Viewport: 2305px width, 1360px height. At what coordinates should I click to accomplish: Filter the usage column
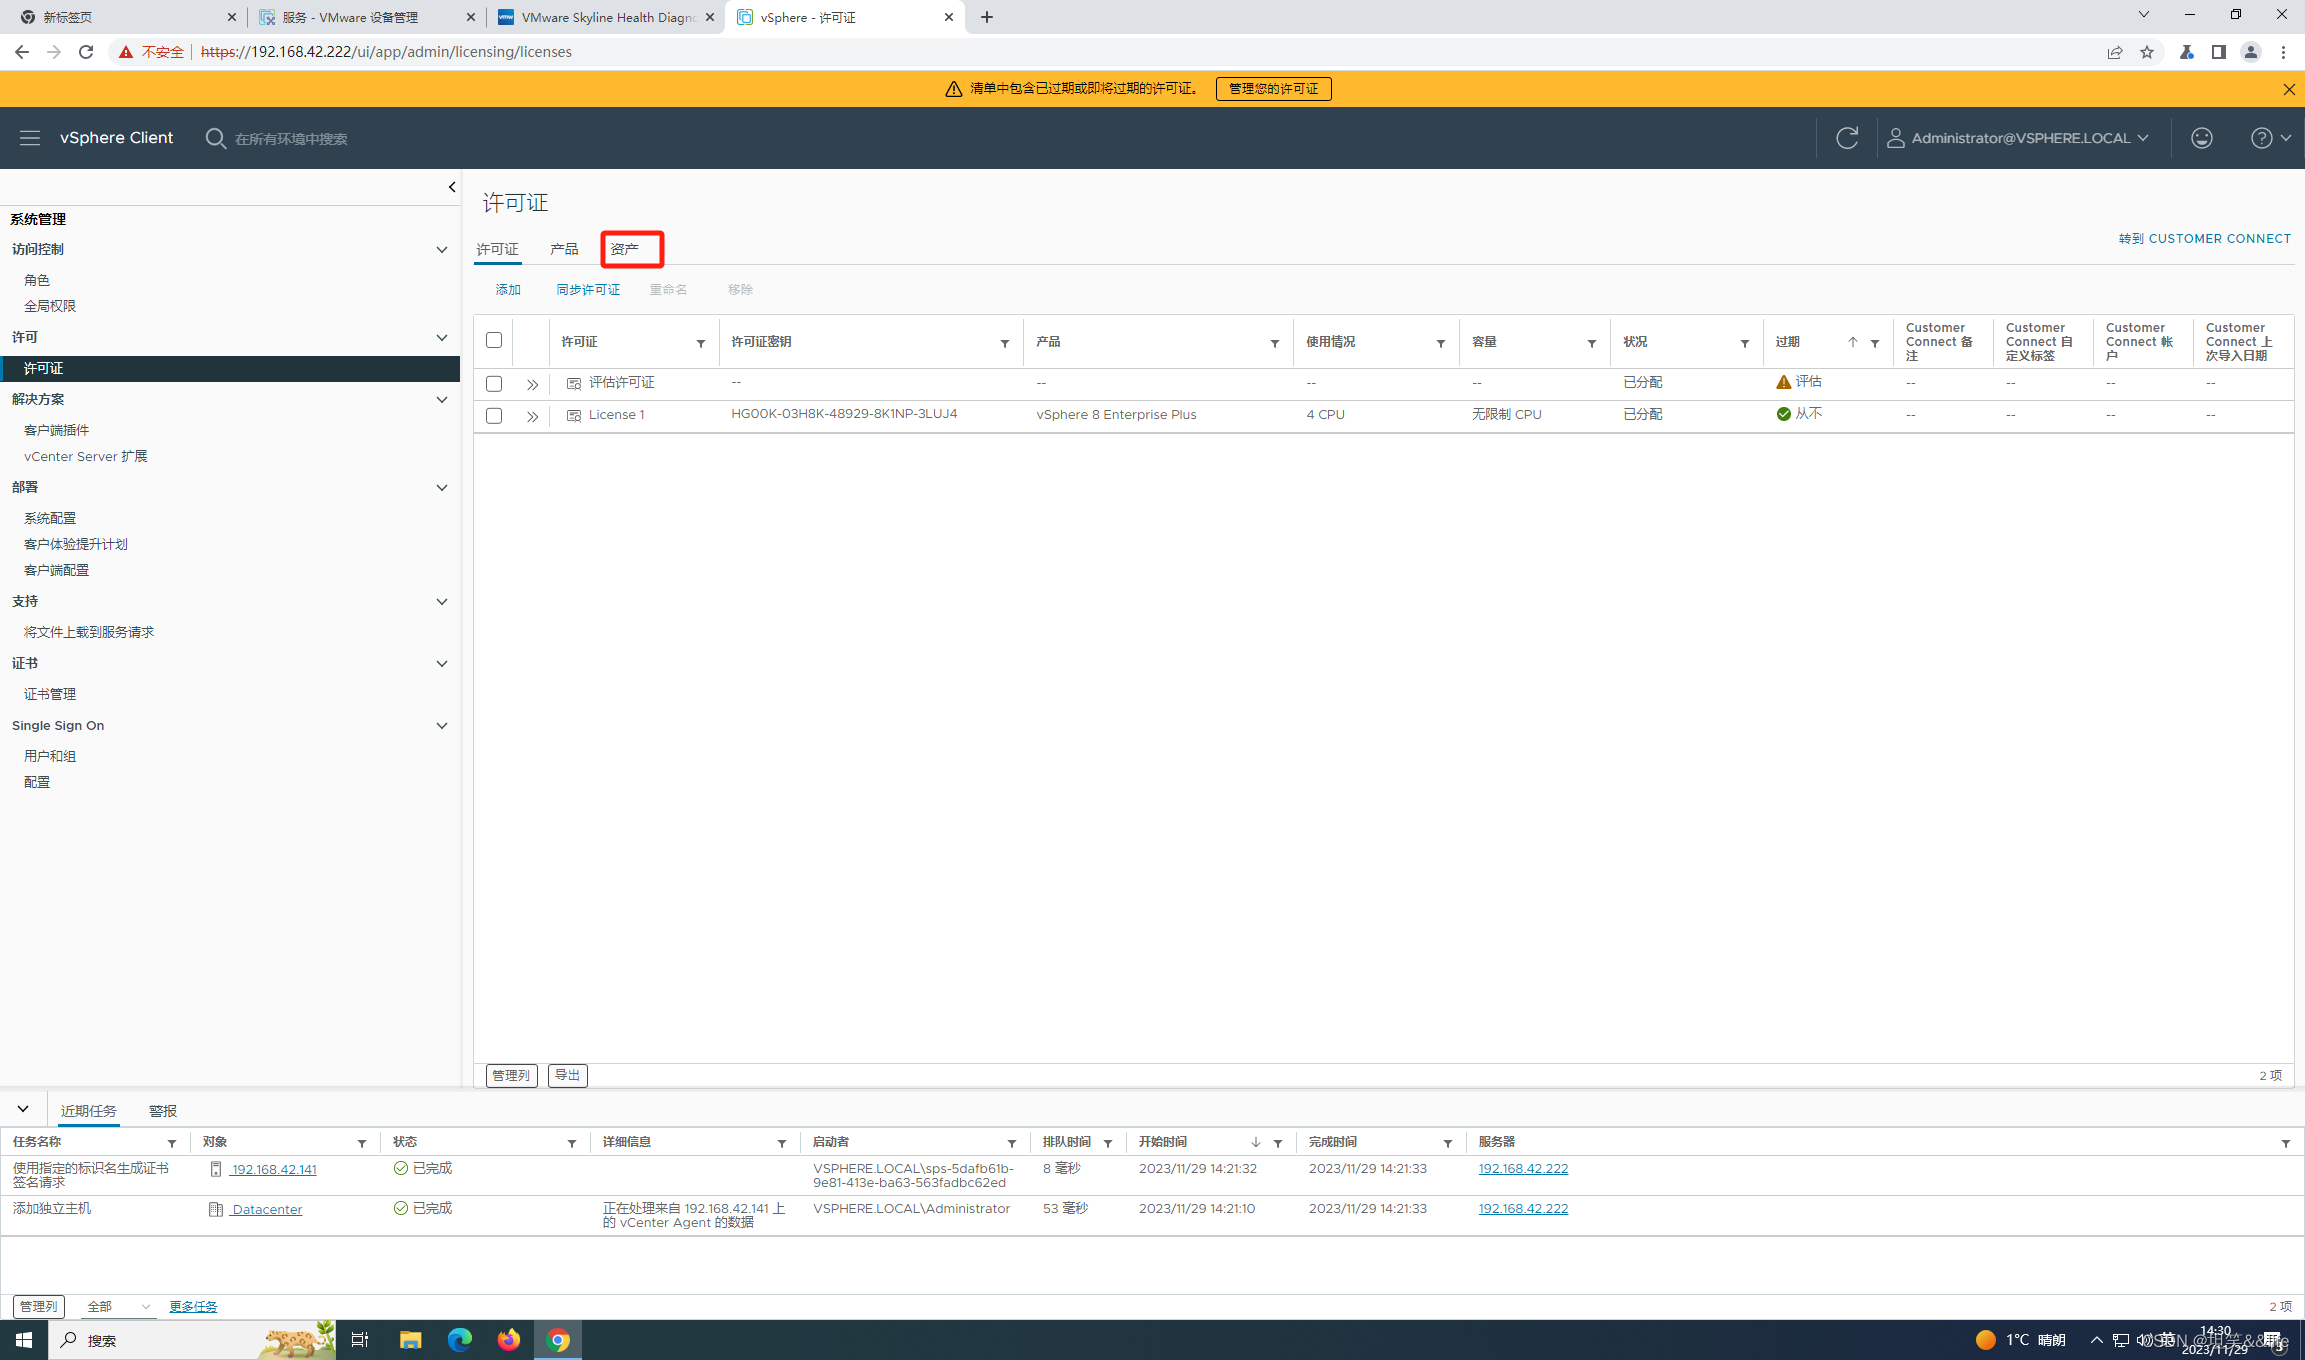(x=1441, y=343)
